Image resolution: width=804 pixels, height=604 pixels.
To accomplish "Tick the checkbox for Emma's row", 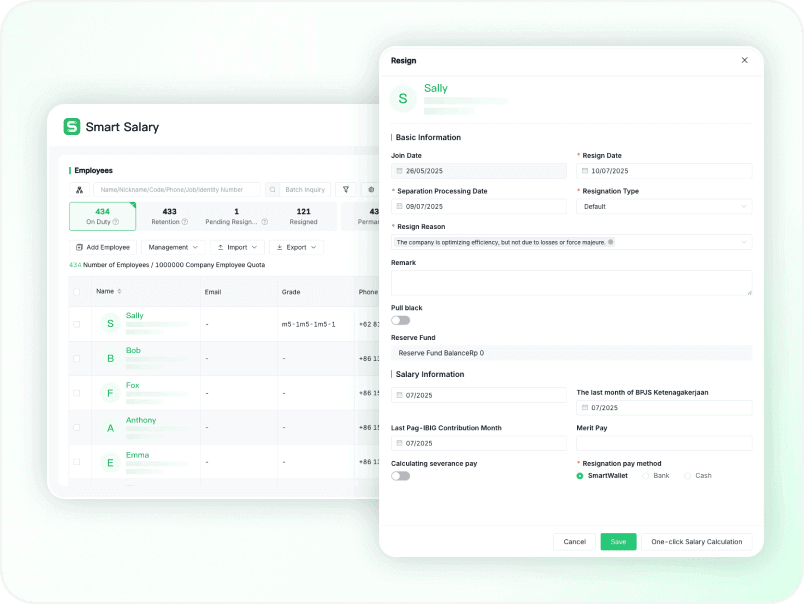I will (x=76, y=461).
